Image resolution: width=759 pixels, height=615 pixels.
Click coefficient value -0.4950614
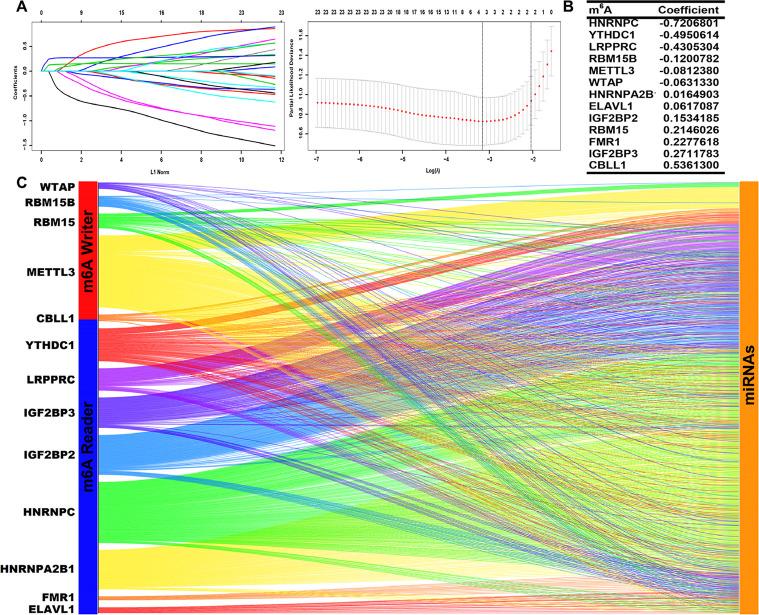tap(689, 35)
